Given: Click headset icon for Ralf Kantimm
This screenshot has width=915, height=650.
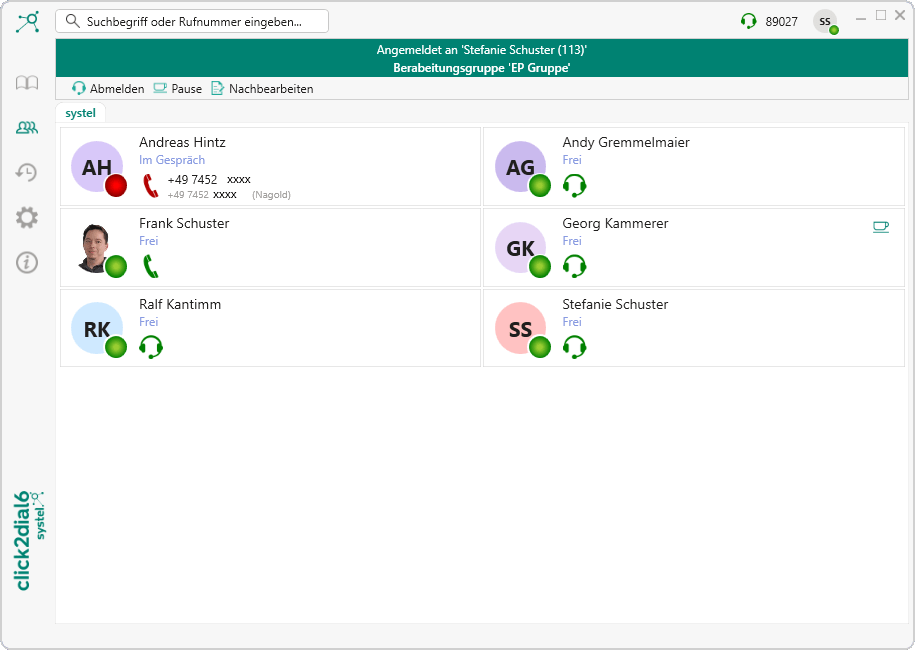Looking at the screenshot, I should [x=151, y=347].
